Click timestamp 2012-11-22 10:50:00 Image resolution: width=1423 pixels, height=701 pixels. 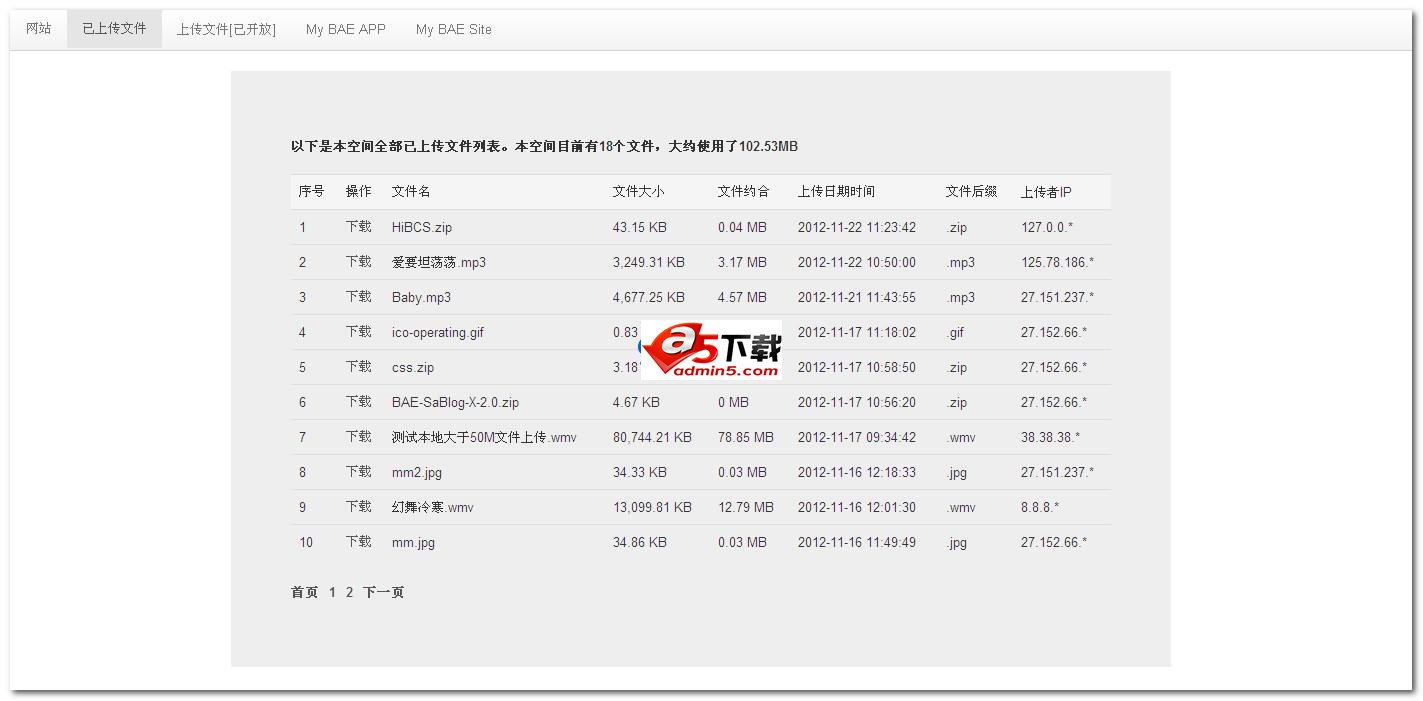coord(857,262)
